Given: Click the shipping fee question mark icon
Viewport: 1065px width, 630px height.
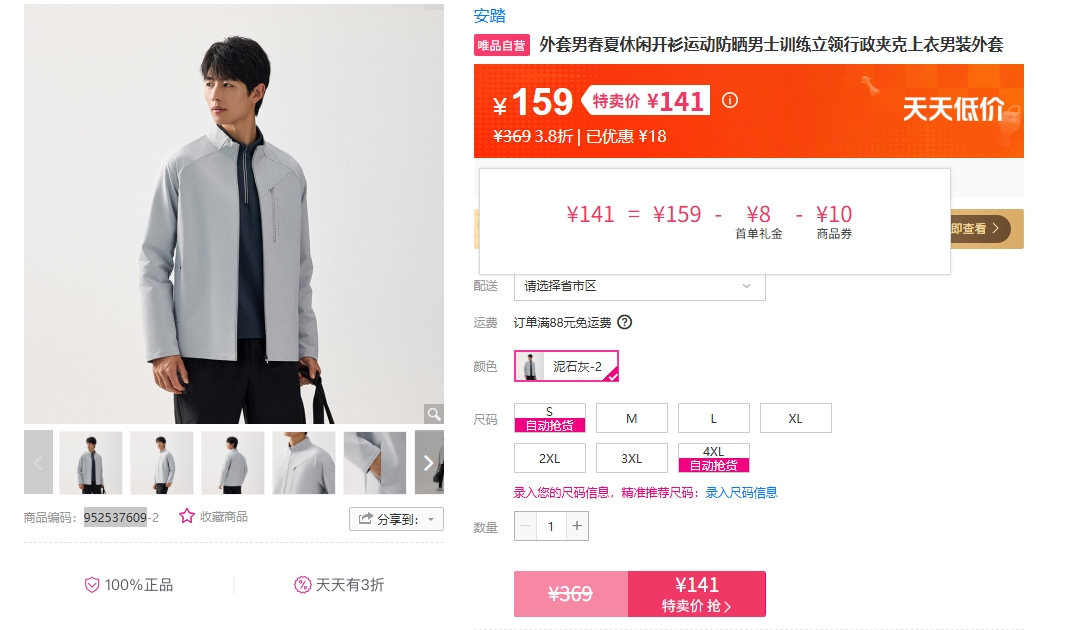Looking at the screenshot, I should tap(624, 322).
